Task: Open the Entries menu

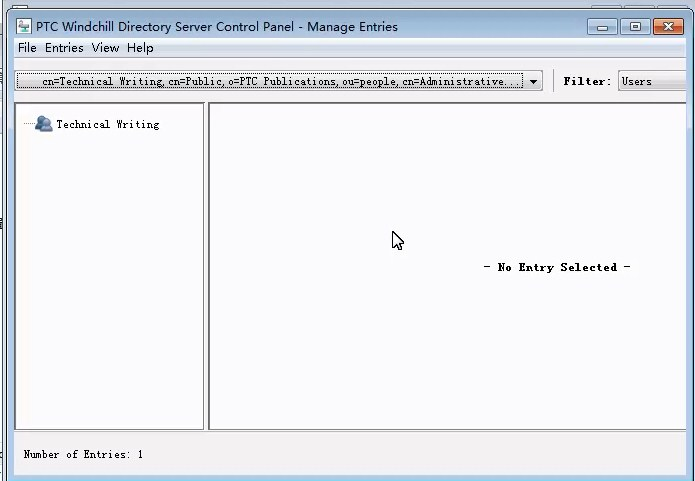Action: (64, 48)
